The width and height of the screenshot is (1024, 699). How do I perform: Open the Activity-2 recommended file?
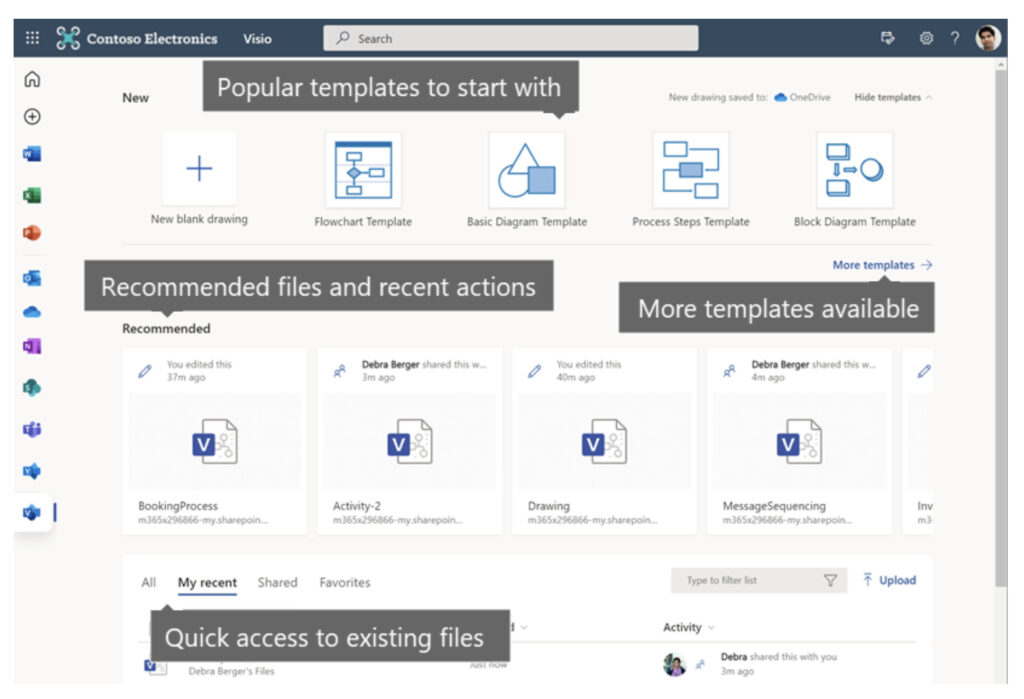[x=409, y=441]
